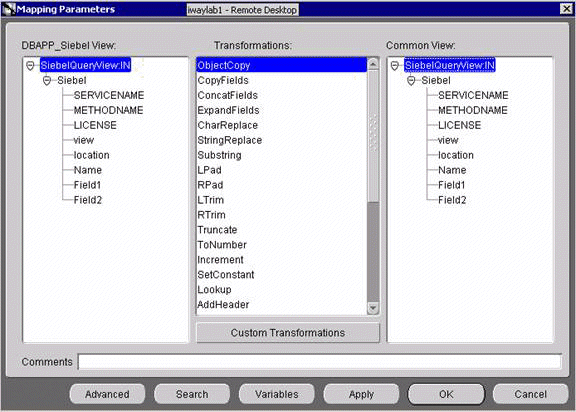Click the Transformations list scroll down arrow
This screenshot has width=576, height=412.
coord(373,308)
